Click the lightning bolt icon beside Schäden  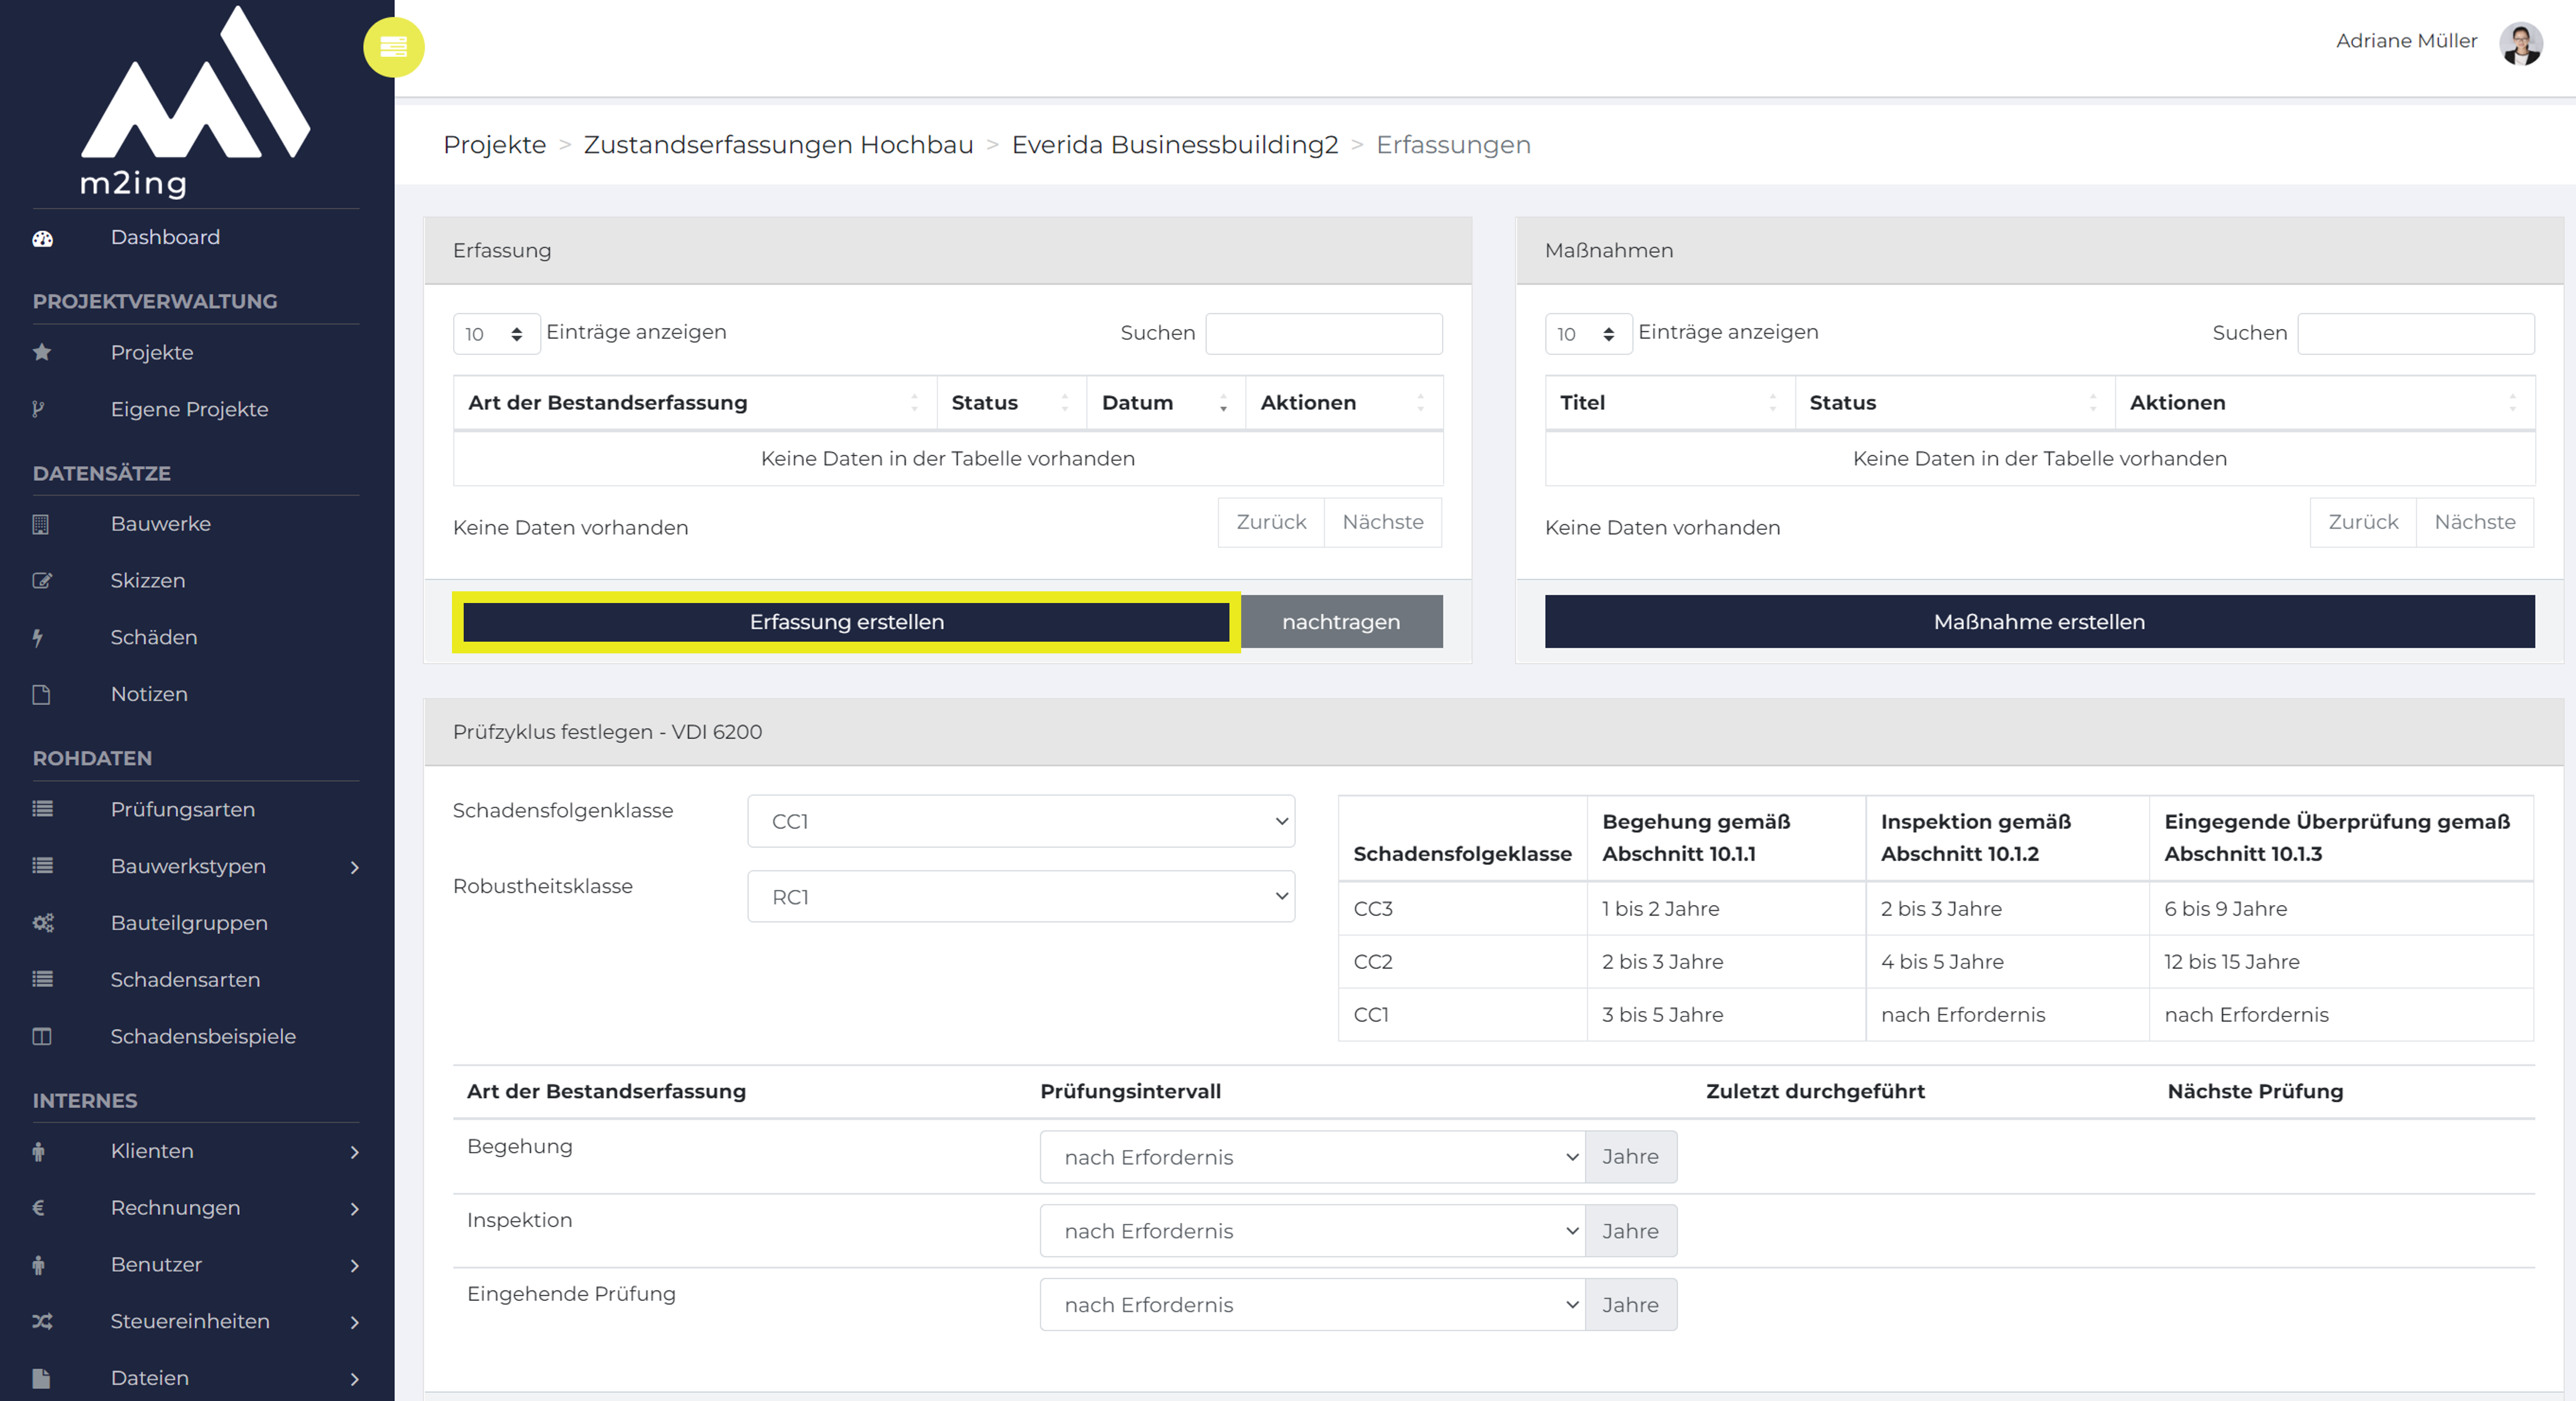[38, 637]
